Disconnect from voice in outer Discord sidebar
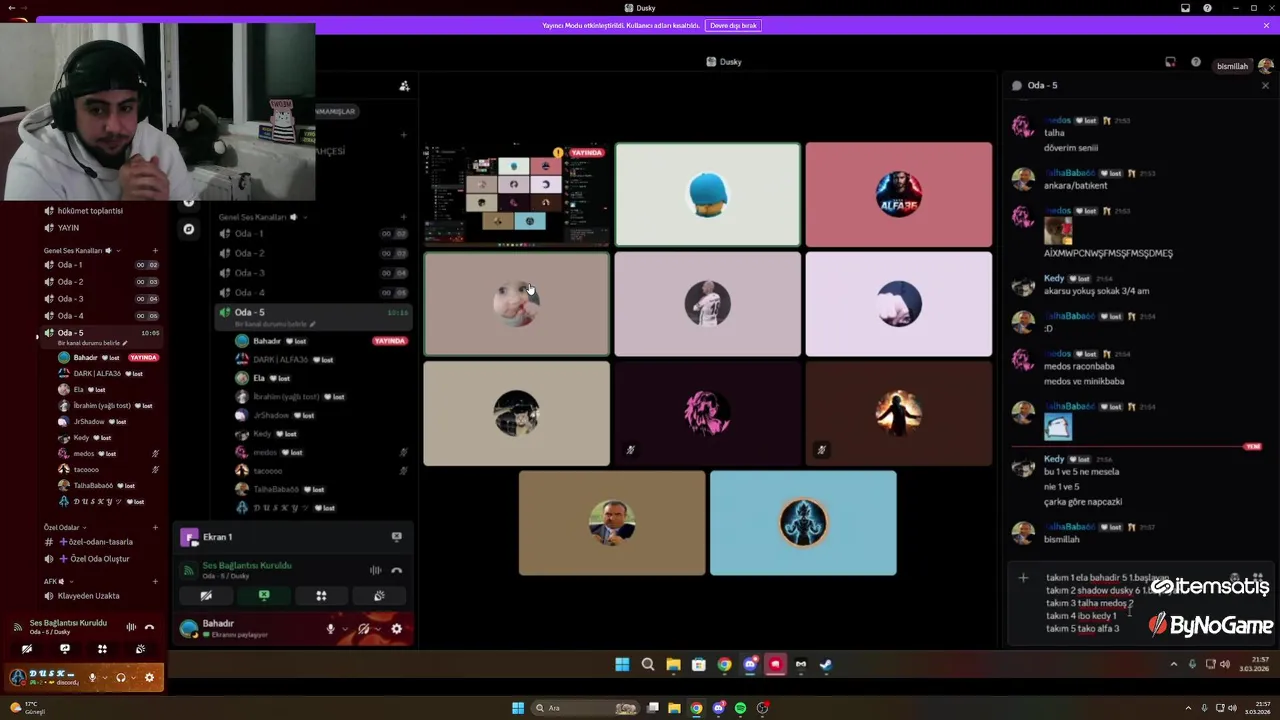This screenshot has width=1280, height=720. pyautogui.click(x=149, y=627)
